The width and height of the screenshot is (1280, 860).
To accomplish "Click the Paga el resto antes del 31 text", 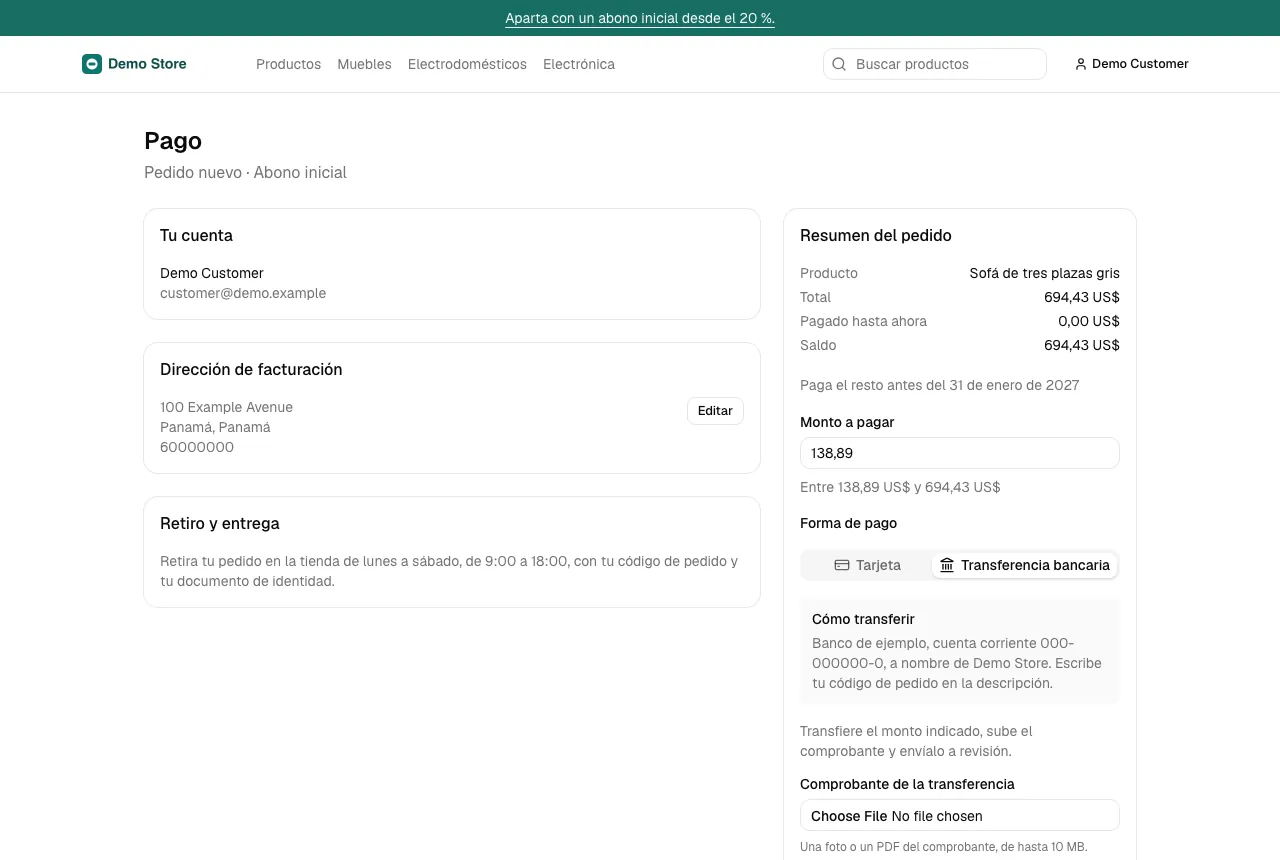I will tap(939, 385).
